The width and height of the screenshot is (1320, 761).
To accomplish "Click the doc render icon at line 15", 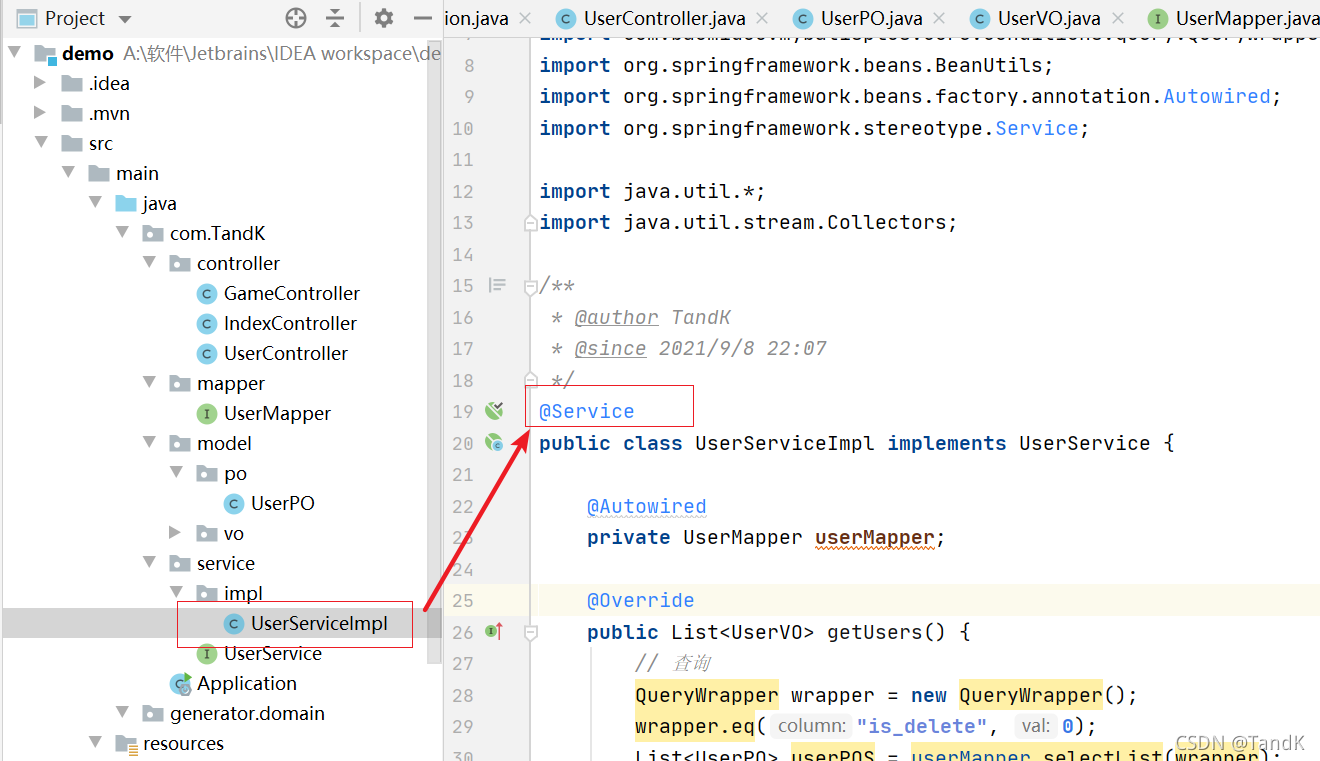I will 497,285.
